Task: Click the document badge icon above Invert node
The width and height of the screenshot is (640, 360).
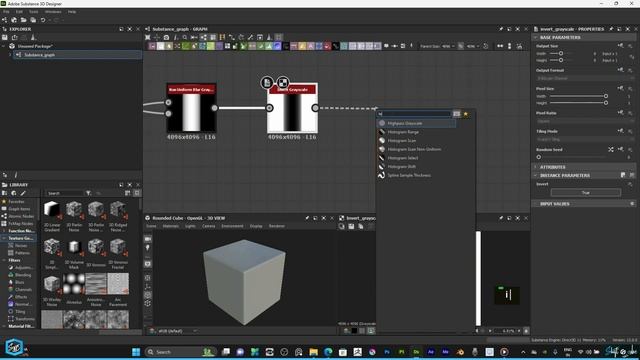Action: pyautogui.click(x=267, y=82)
